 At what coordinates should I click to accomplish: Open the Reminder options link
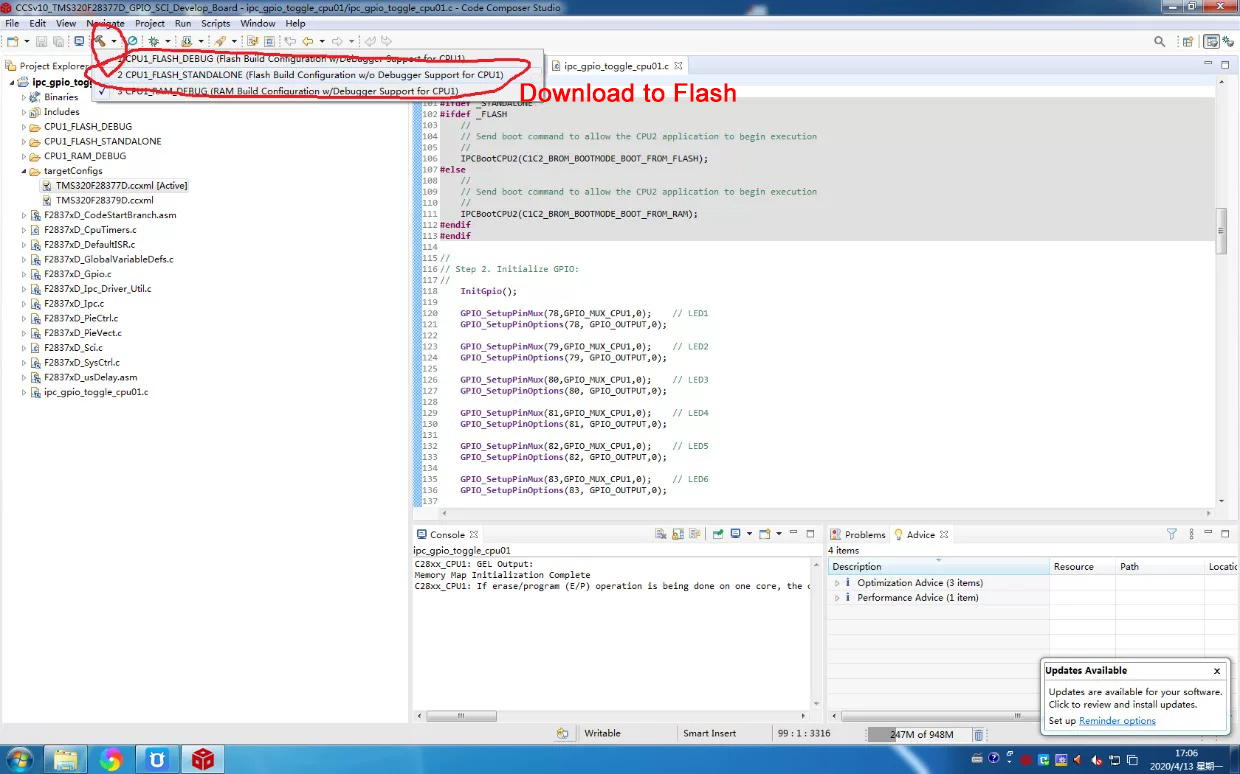1117,721
